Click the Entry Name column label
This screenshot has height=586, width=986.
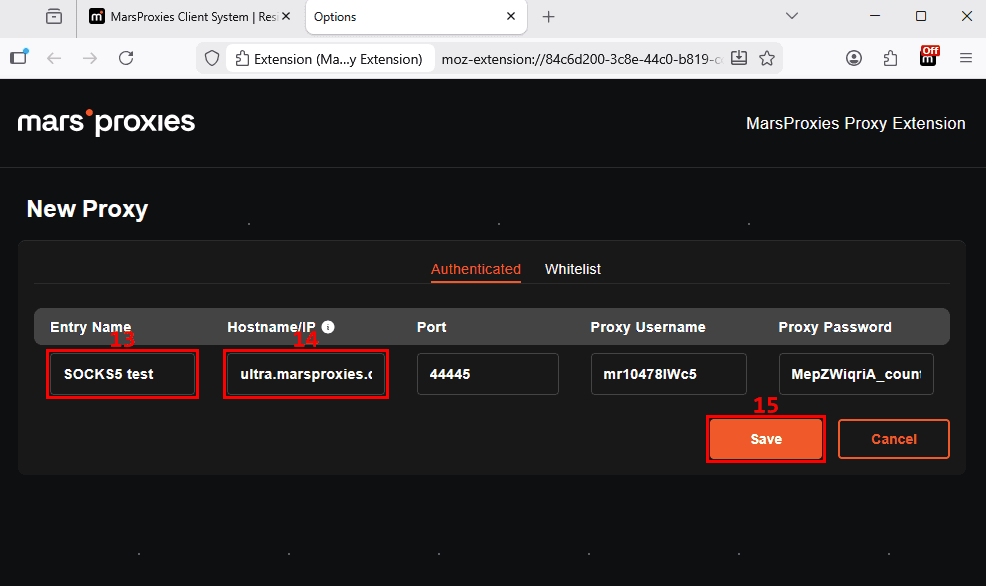click(x=91, y=327)
